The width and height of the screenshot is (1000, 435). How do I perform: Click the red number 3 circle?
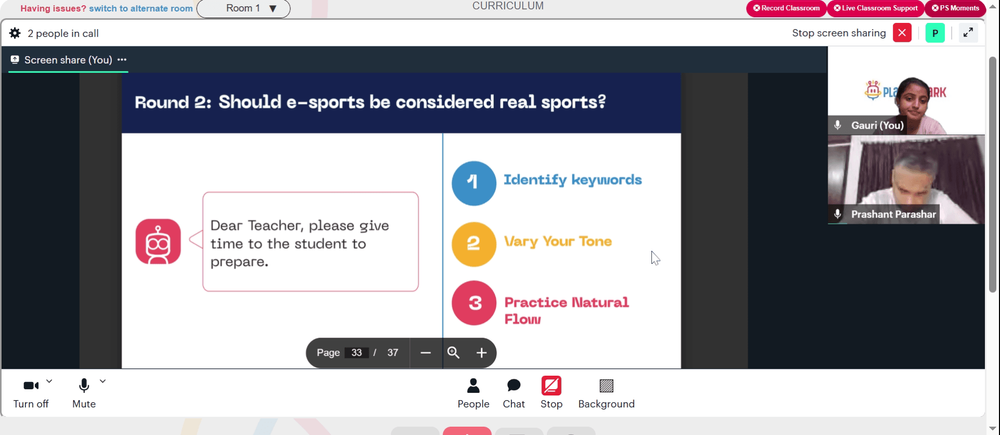474,303
